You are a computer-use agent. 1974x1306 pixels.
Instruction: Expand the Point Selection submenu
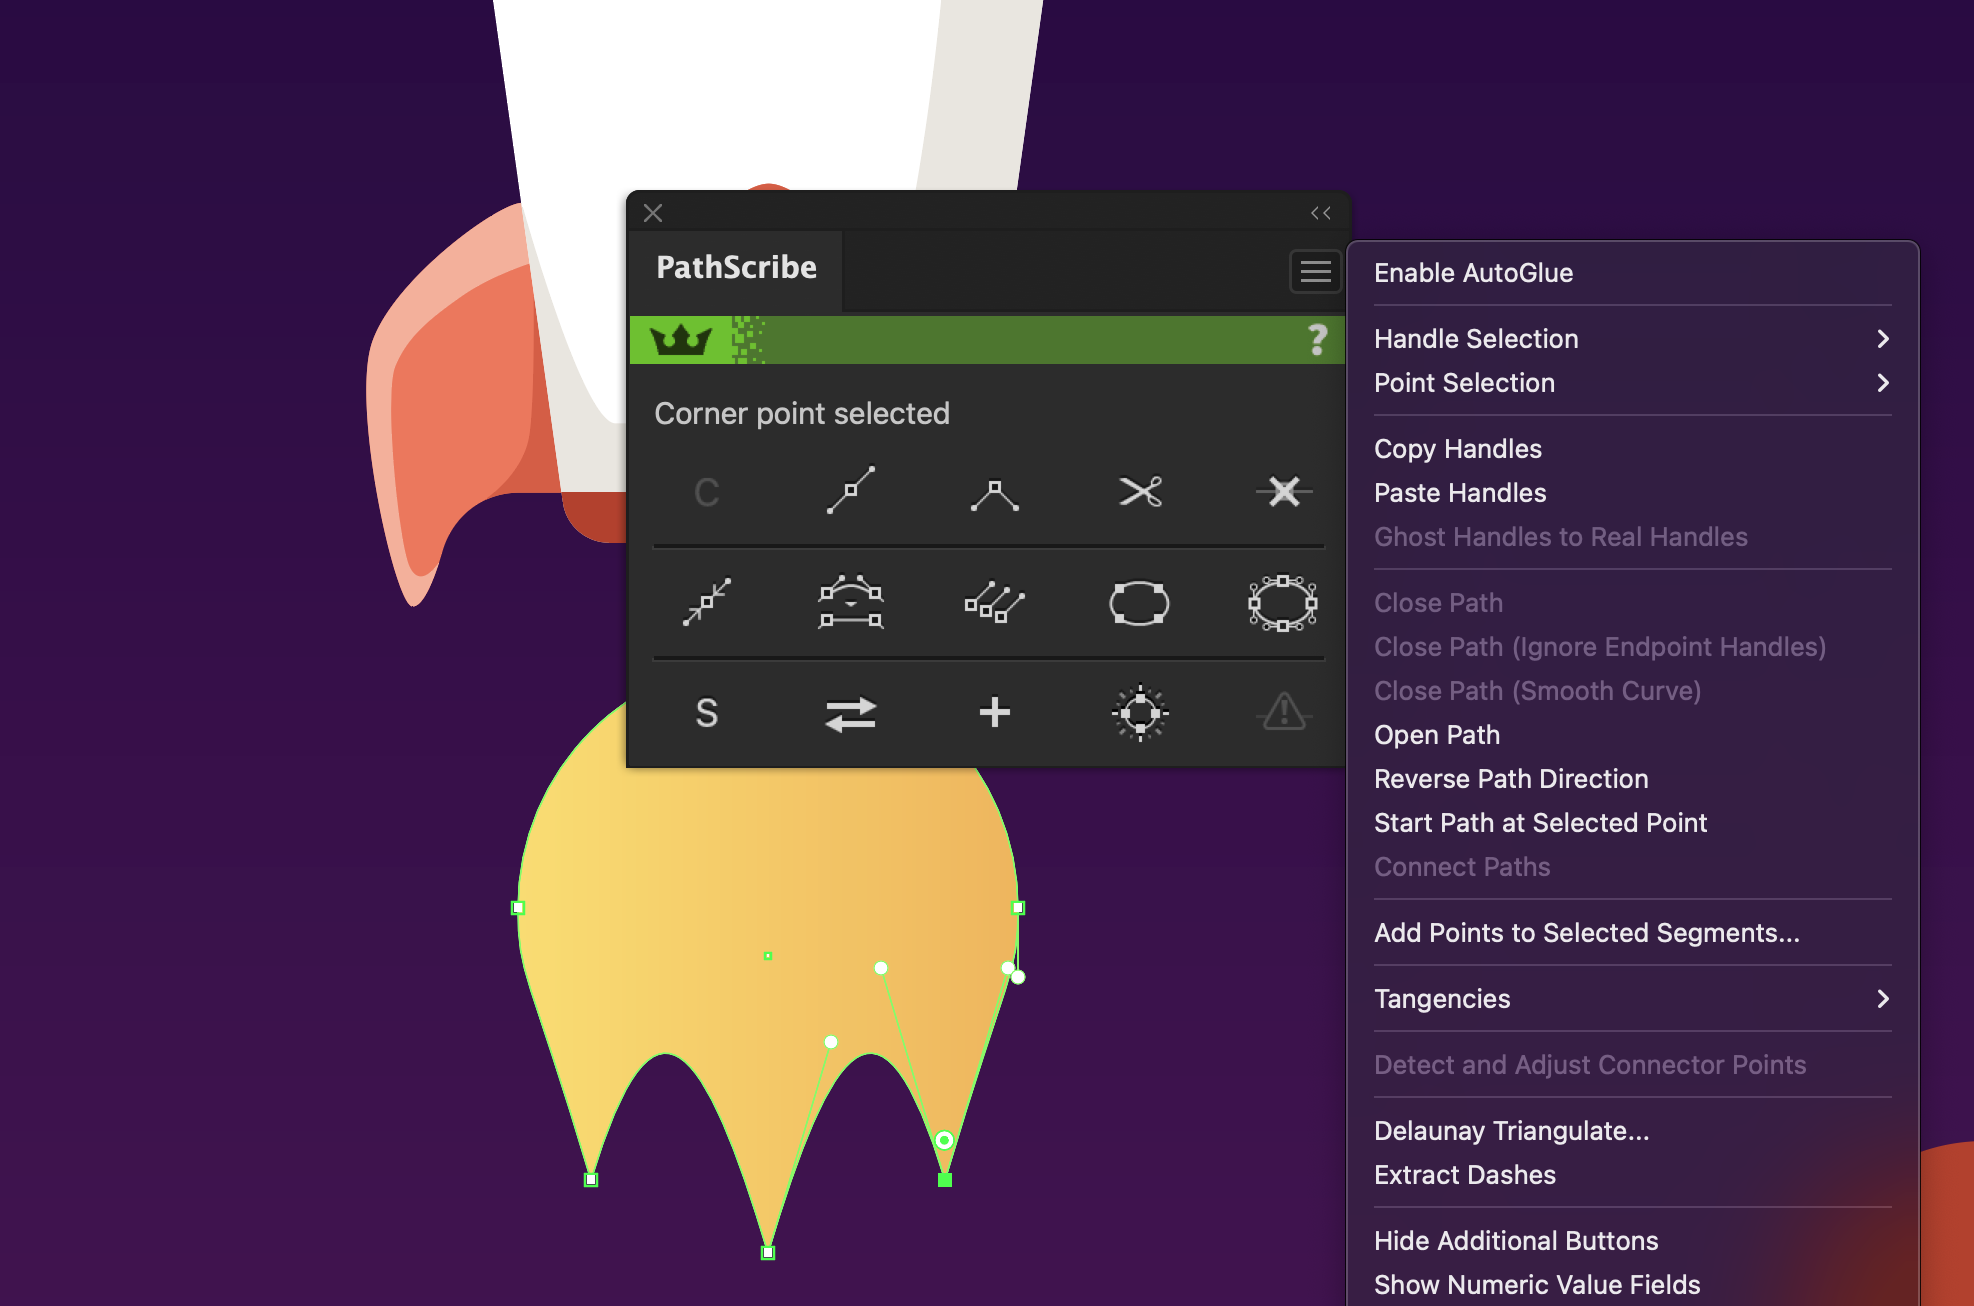(1633, 383)
